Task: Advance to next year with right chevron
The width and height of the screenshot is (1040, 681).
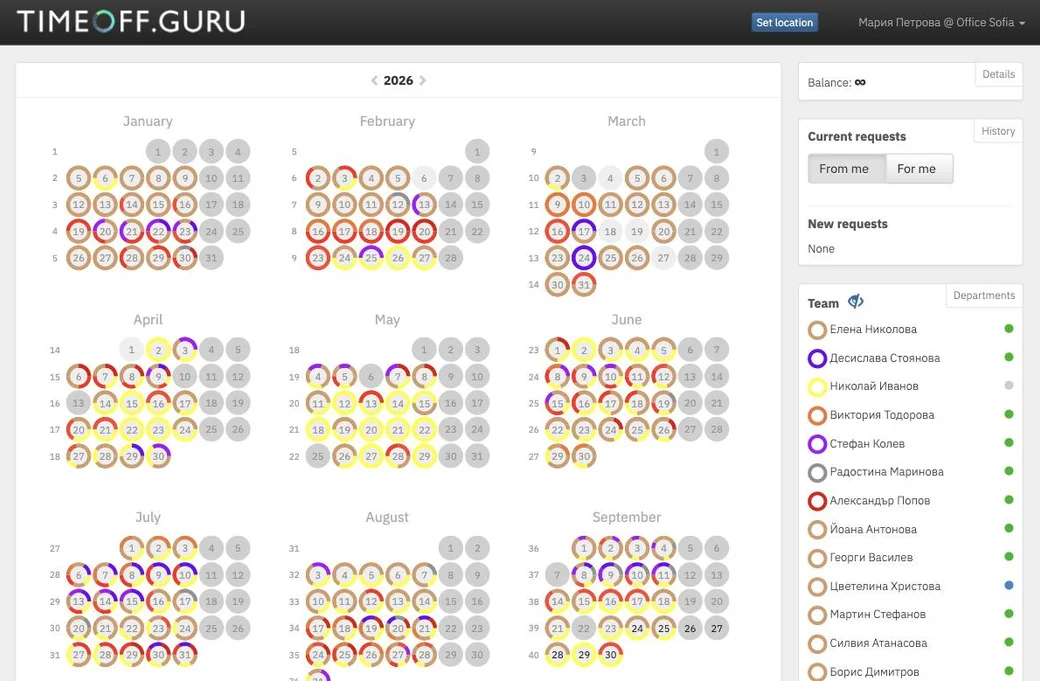Action: [x=422, y=80]
